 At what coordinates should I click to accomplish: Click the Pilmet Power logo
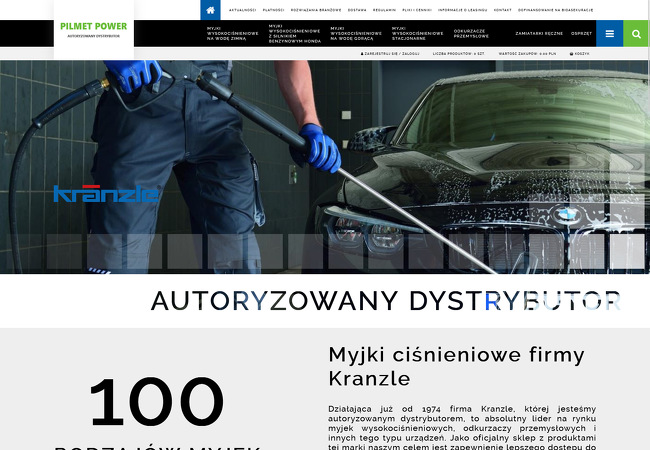94,29
